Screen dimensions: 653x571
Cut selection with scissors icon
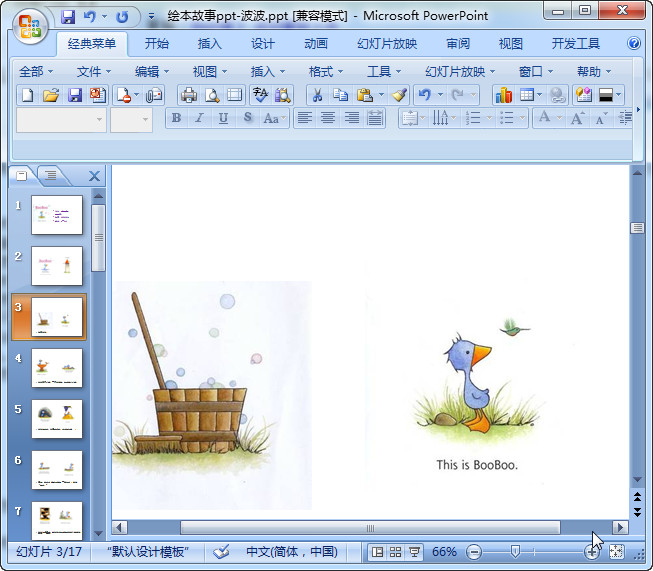pyautogui.click(x=317, y=95)
